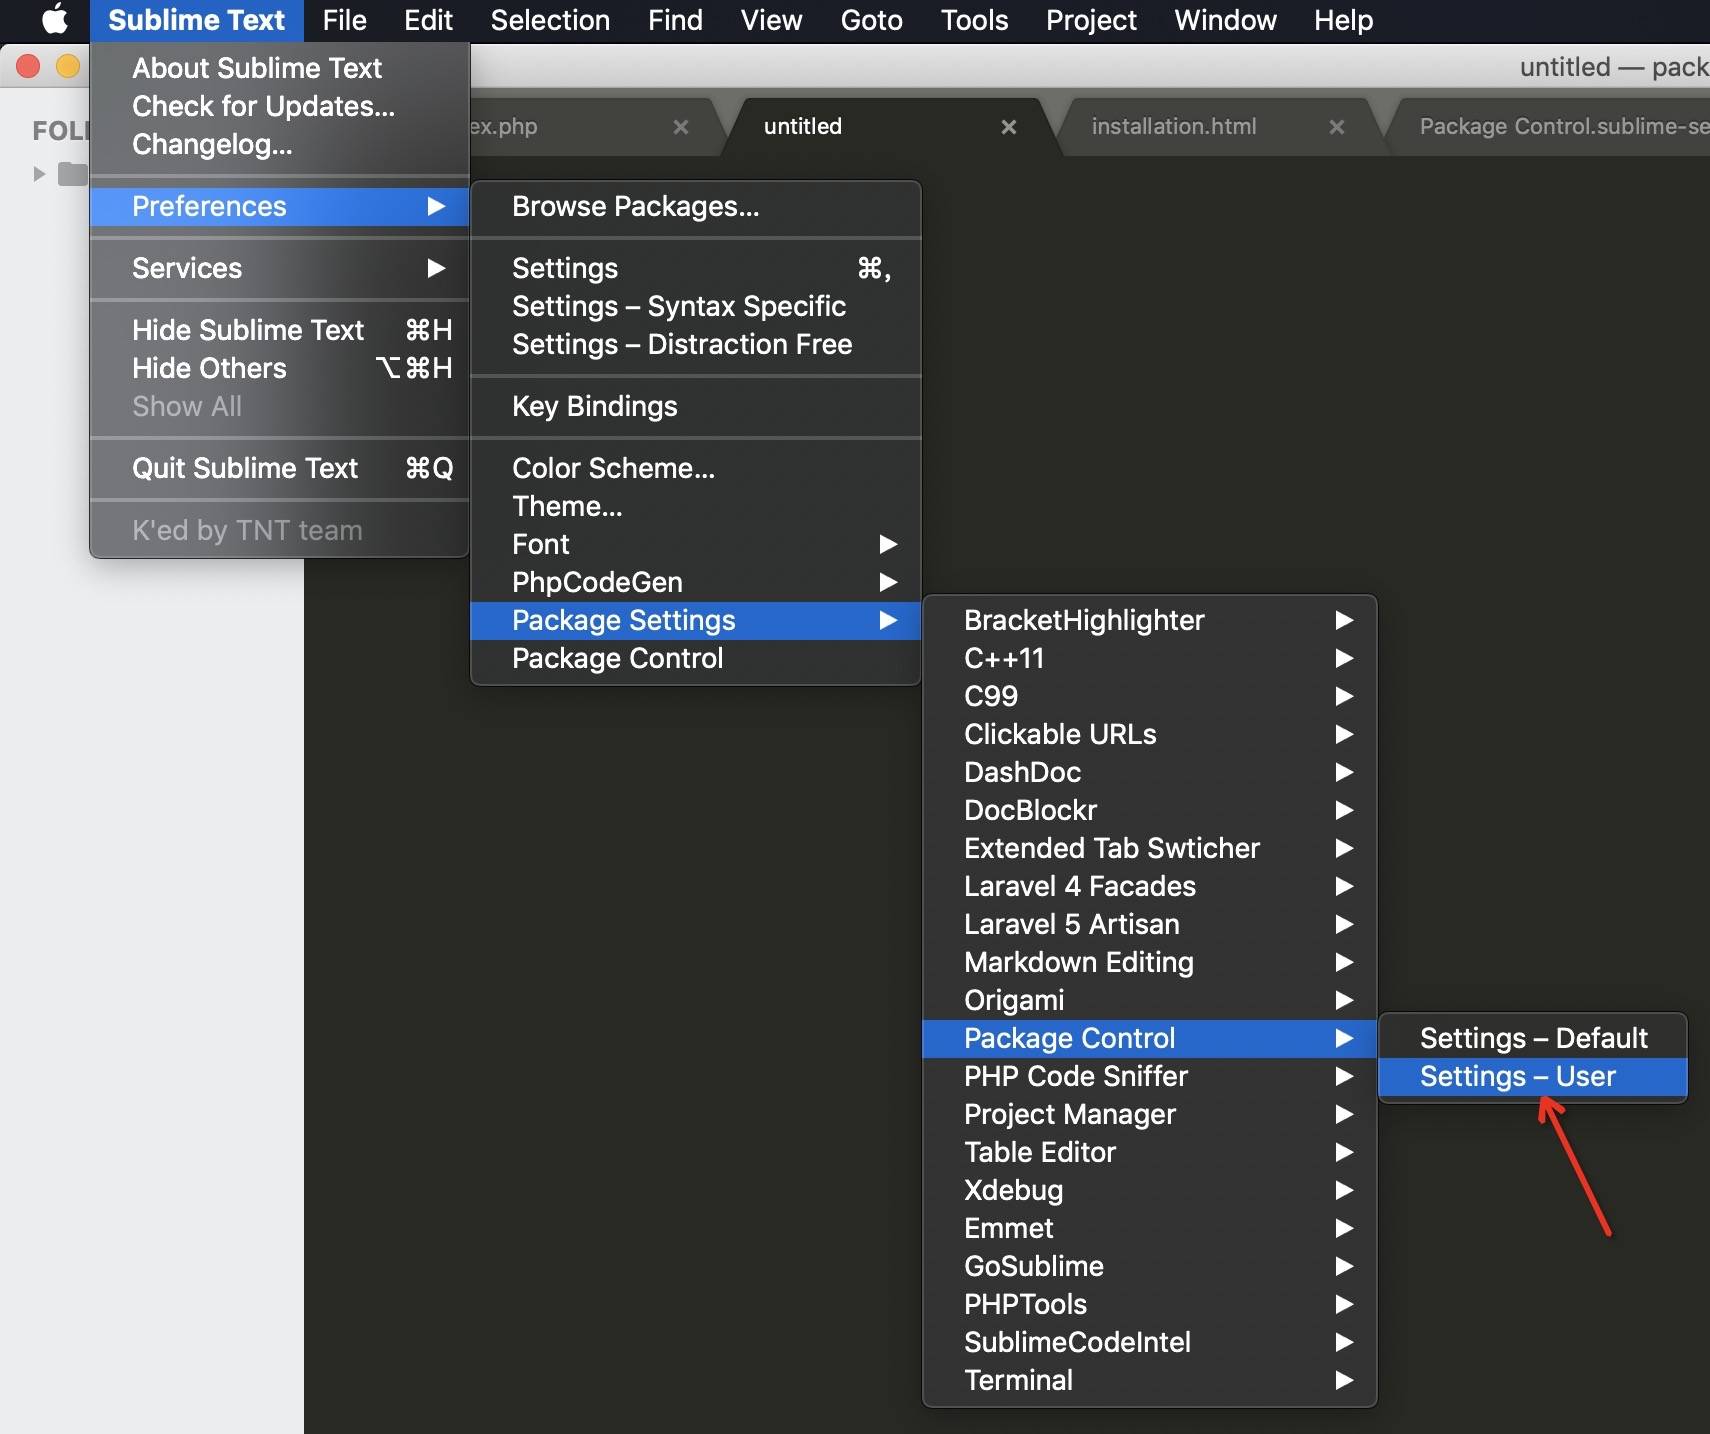Choose Hide Sublime Text
The height and width of the screenshot is (1434, 1710).
280,330
